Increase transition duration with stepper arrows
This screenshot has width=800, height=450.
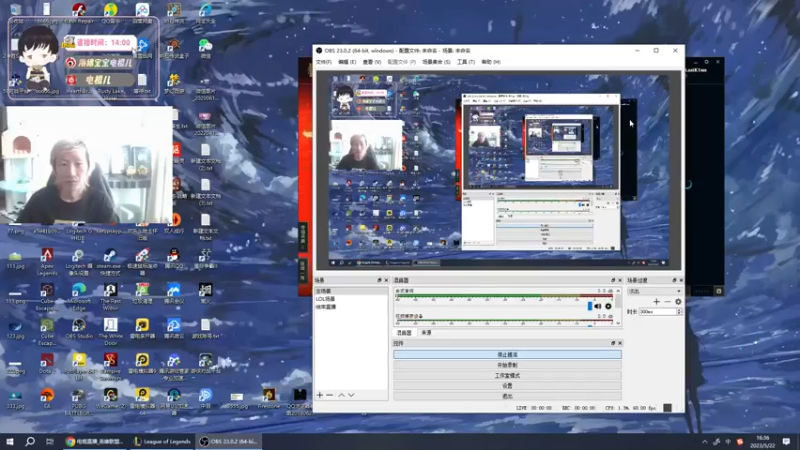679,310
